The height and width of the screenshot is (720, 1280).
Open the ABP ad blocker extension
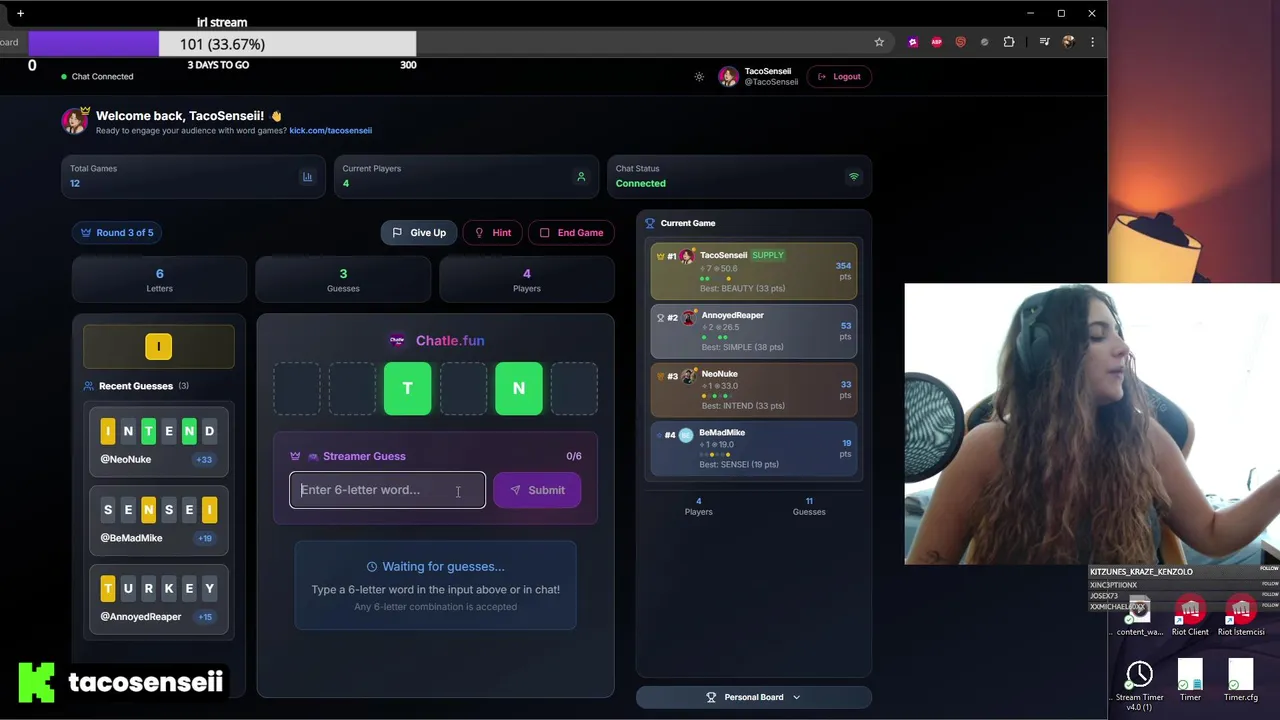(x=936, y=42)
